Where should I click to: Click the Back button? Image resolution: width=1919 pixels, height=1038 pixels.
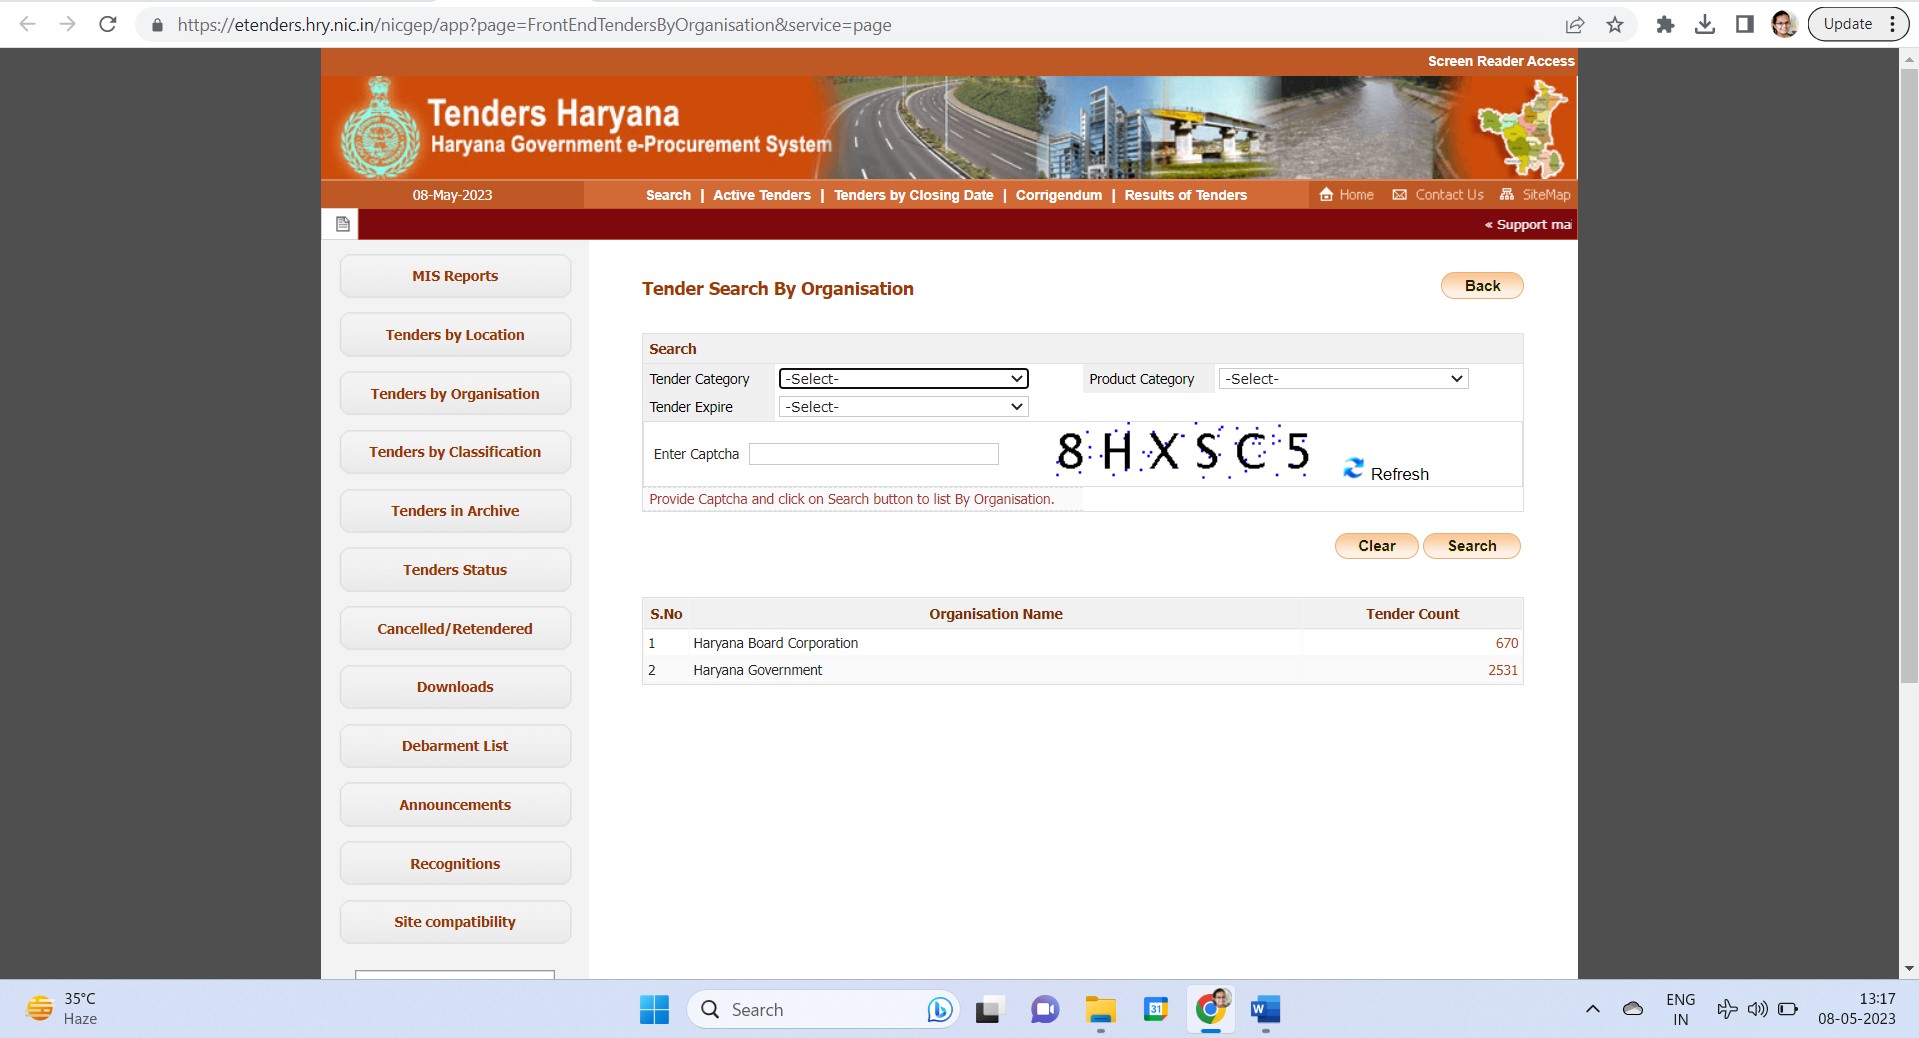pyautogui.click(x=1482, y=286)
